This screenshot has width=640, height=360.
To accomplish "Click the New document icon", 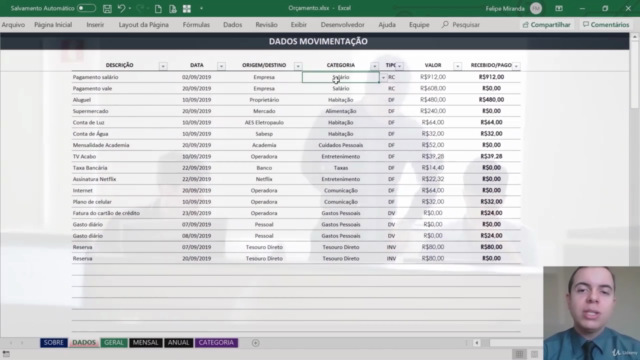I will click(158, 9).
